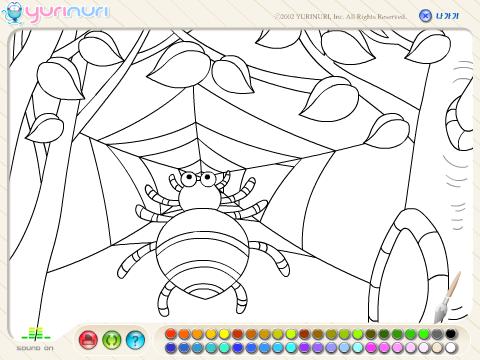Select the black color swatch

[x=450, y=334]
